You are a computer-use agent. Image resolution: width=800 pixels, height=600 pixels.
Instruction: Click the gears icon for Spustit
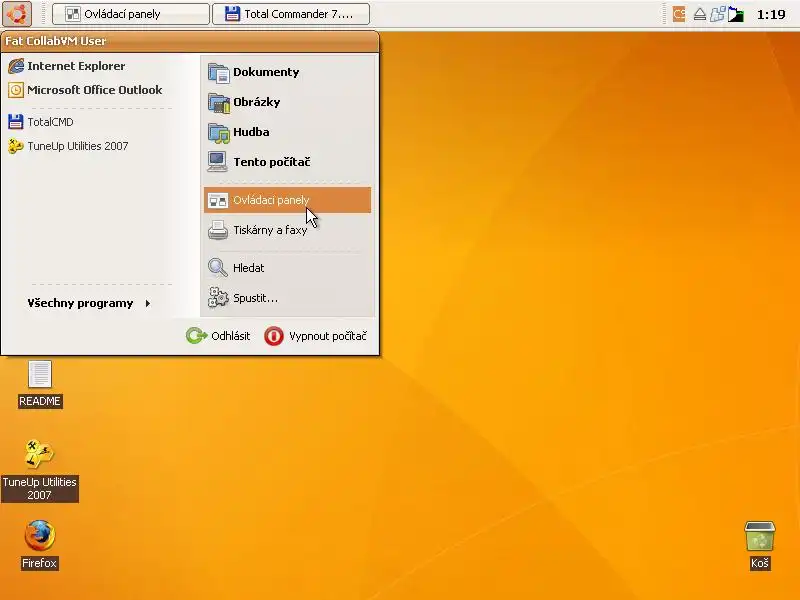click(x=218, y=298)
